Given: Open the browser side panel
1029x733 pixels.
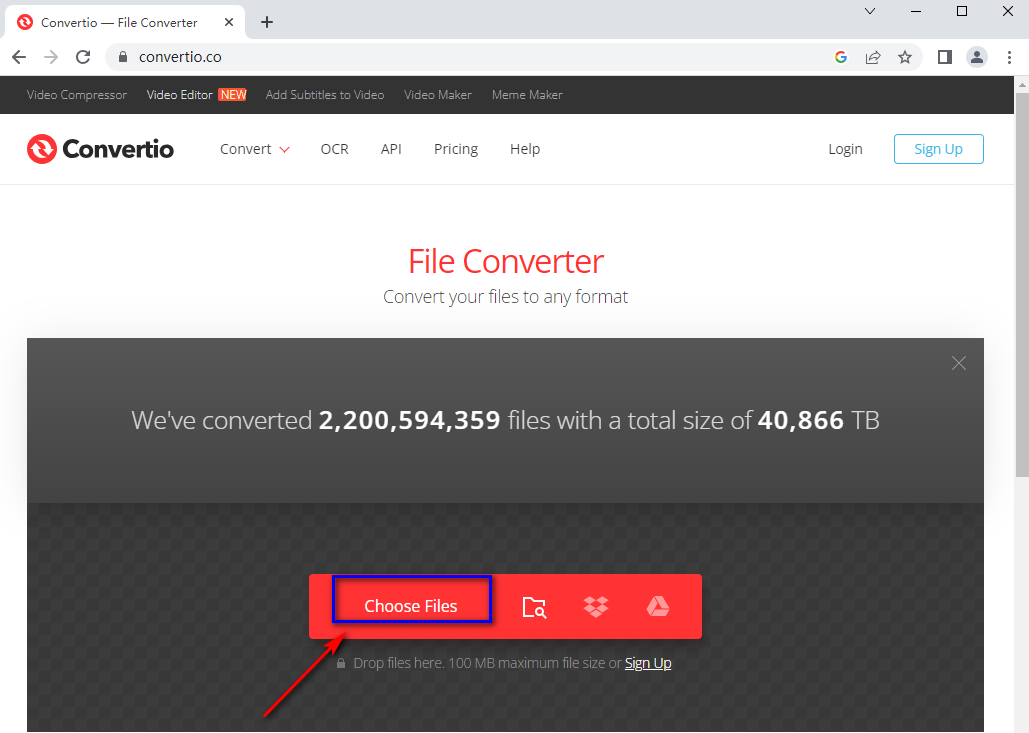Looking at the screenshot, I should click(944, 57).
